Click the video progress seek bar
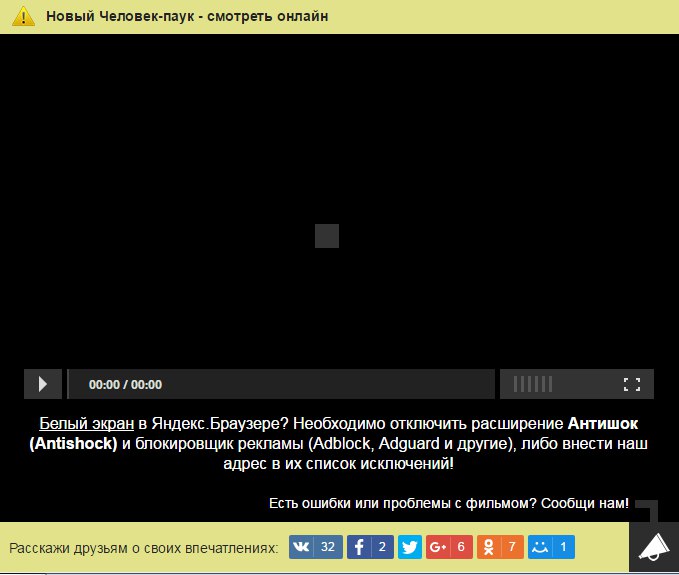The width and height of the screenshot is (679, 575). [330, 384]
